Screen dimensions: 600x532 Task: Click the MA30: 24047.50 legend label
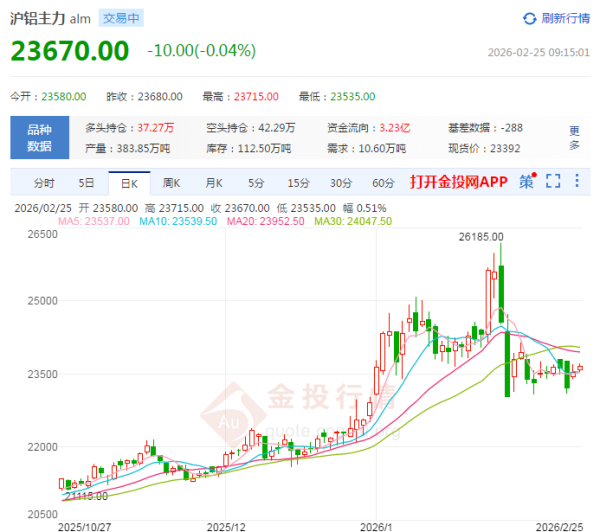coord(353,221)
